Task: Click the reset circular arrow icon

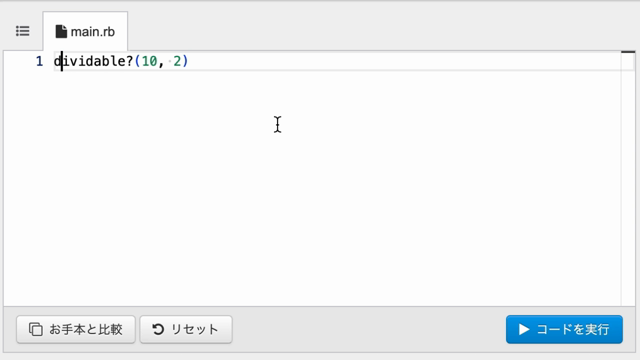Action: [158, 329]
